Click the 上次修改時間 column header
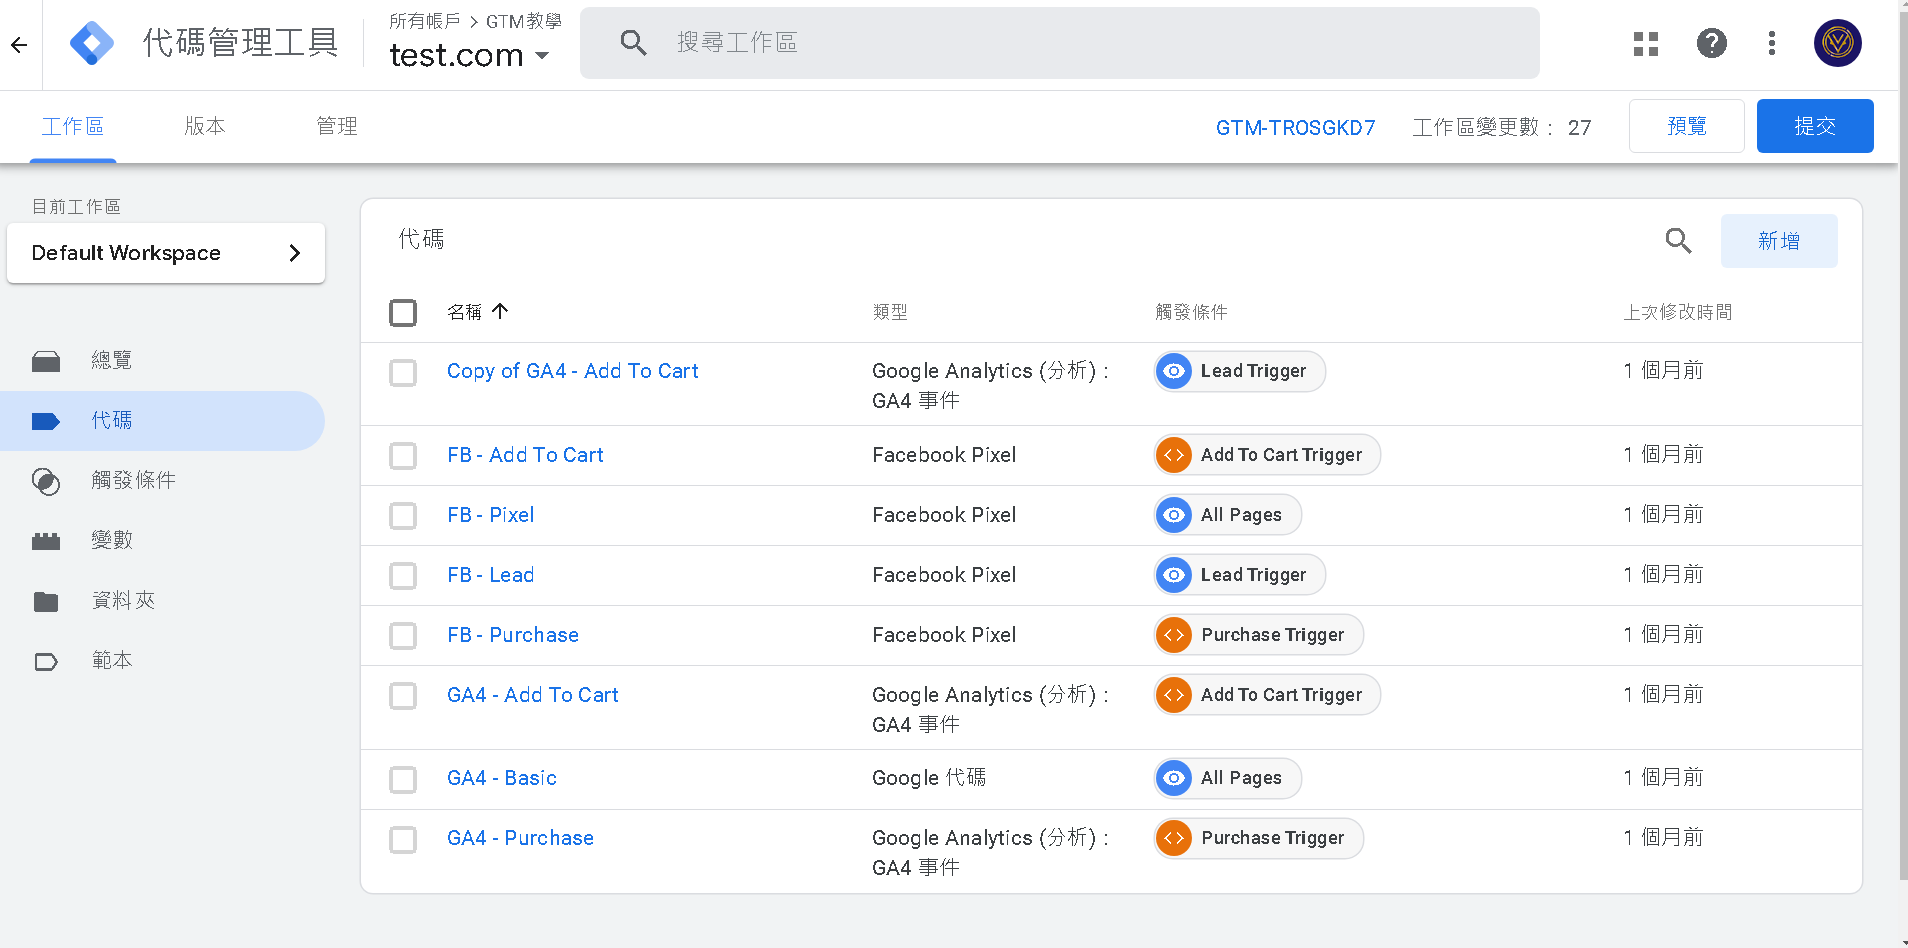1908x948 pixels. pyautogui.click(x=1678, y=312)
